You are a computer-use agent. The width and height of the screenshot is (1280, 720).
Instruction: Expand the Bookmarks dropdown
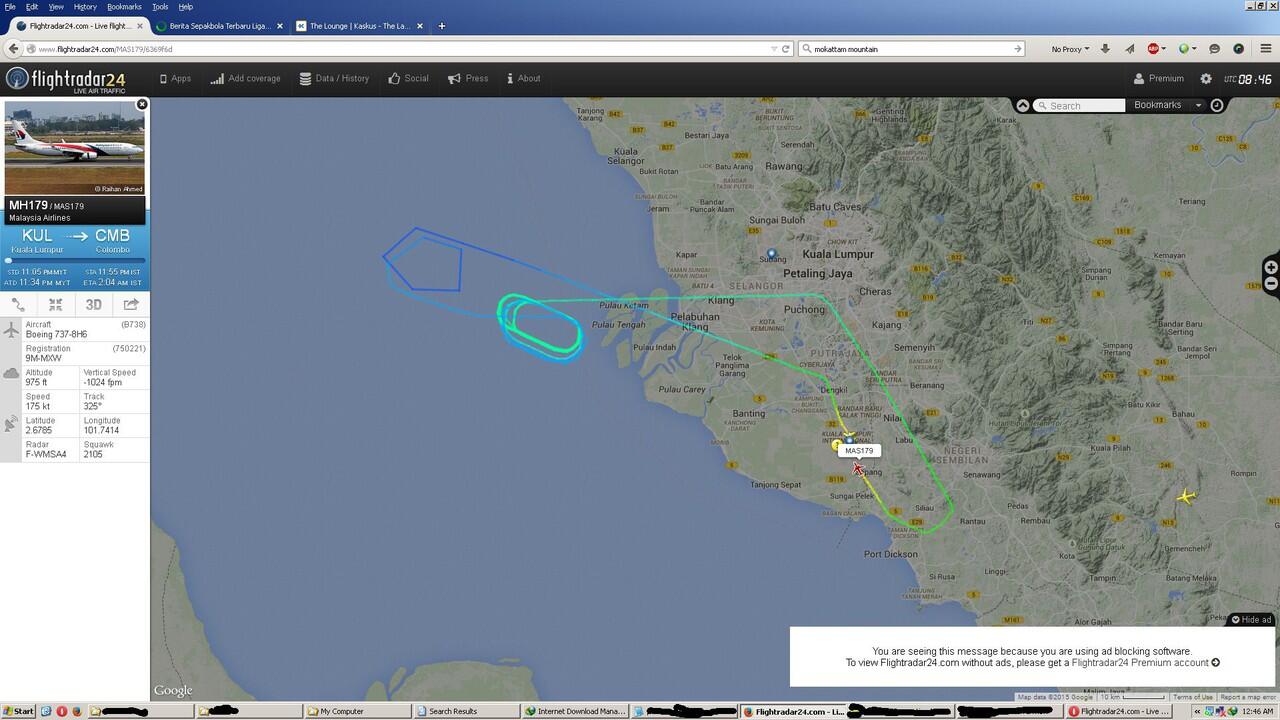click(x=1167, y=105)
